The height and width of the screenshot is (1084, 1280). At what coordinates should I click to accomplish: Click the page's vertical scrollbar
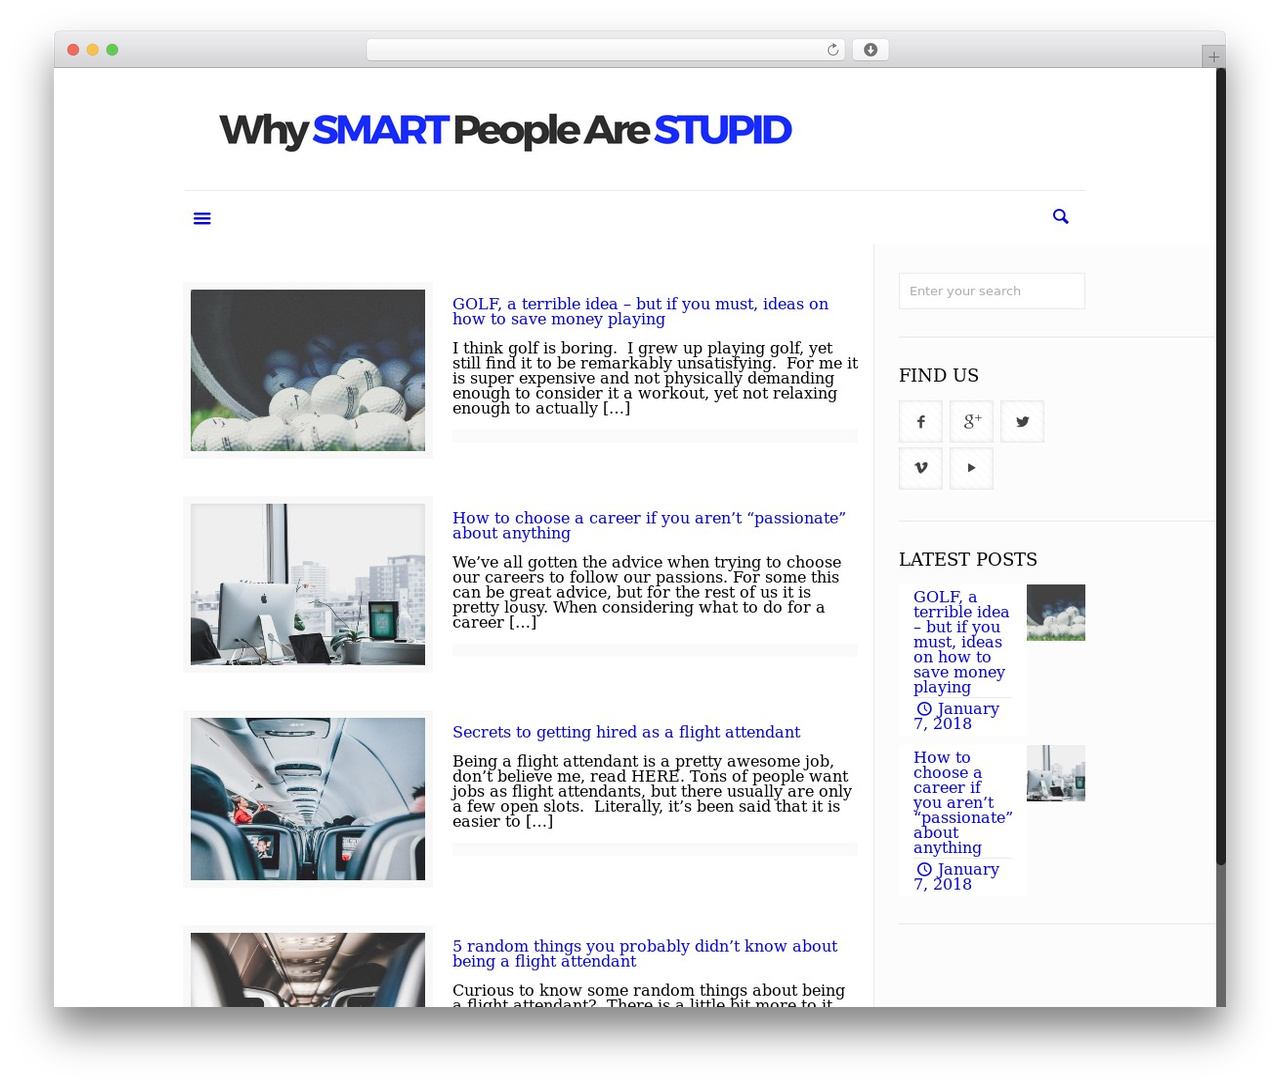coord(1220,467)
